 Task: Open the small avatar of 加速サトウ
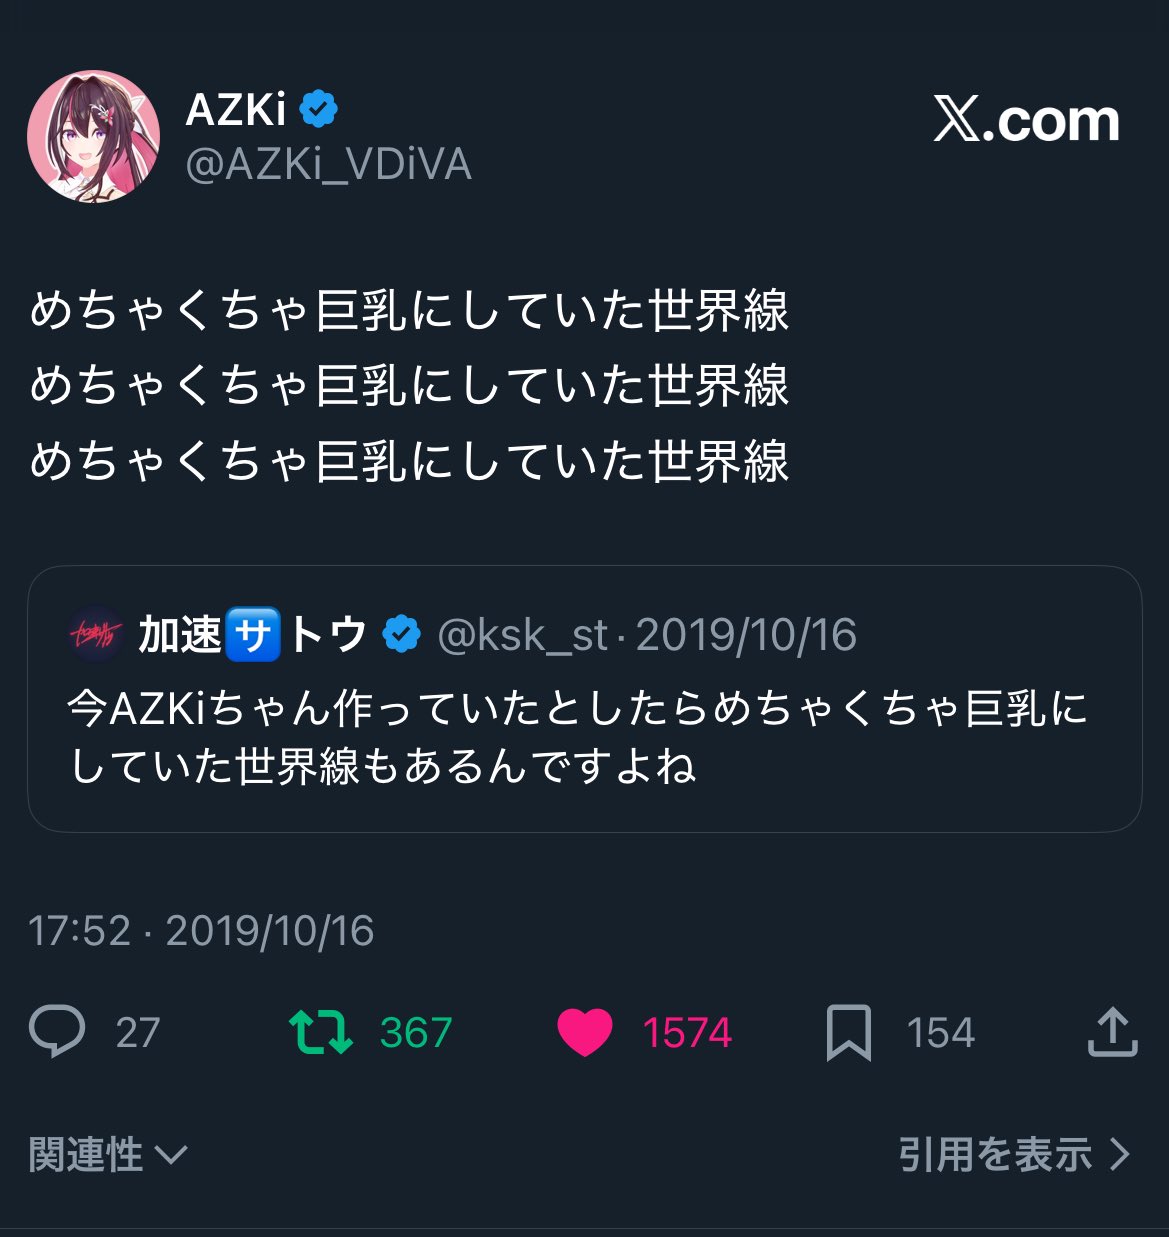[95, 634]
